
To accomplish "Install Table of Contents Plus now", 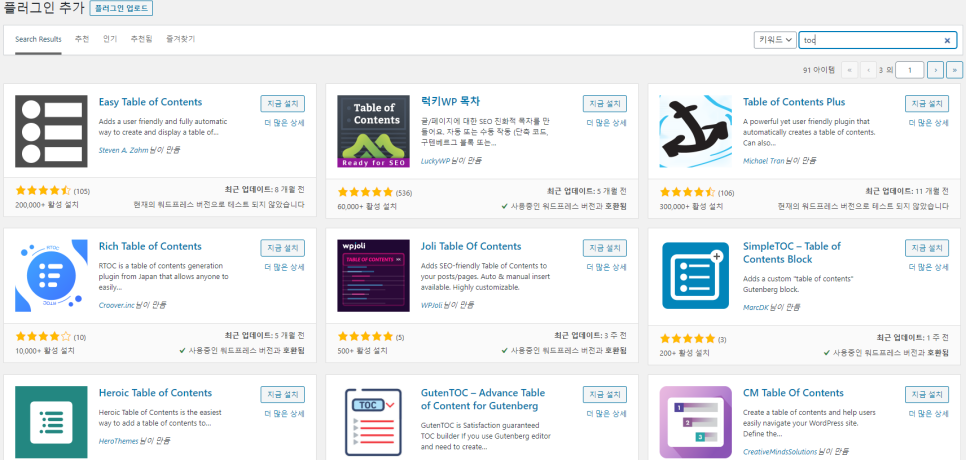I will coord(927,103).
